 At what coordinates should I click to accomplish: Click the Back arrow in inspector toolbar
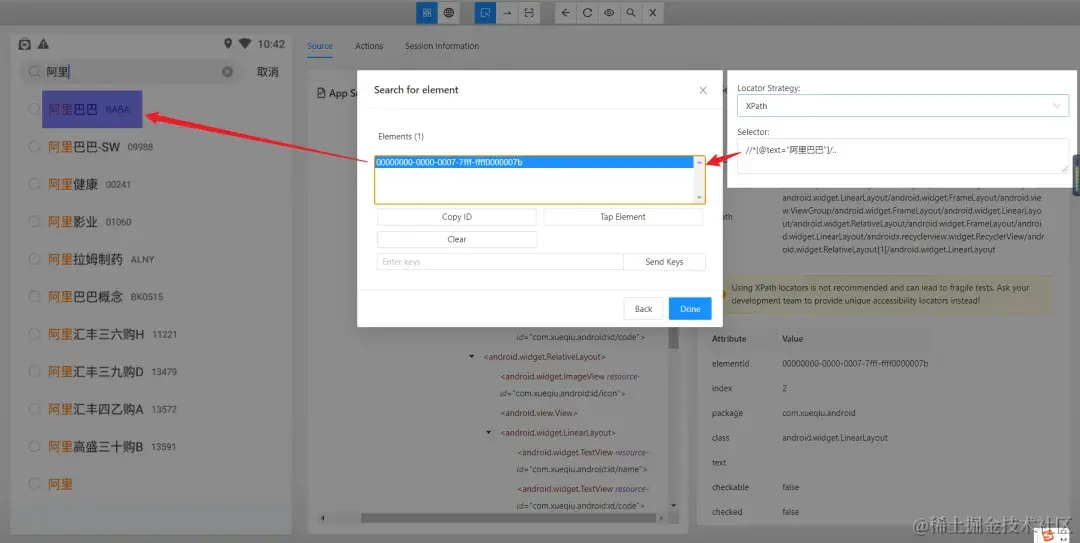point(565,12)
